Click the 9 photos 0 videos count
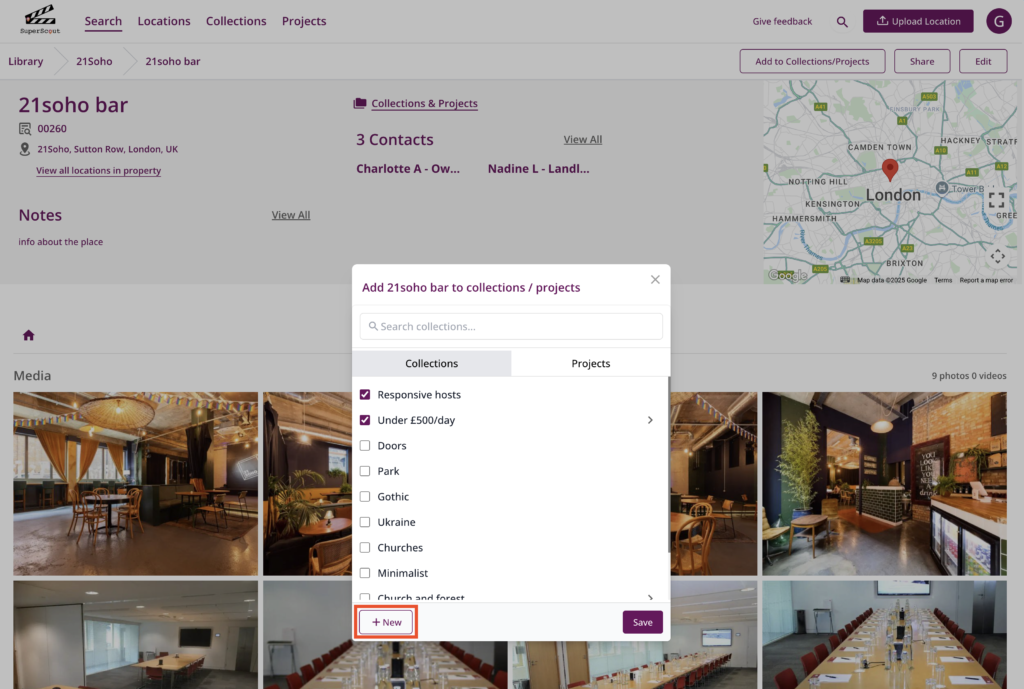This screenshot has width=1024, height=689. click(968, 376)
